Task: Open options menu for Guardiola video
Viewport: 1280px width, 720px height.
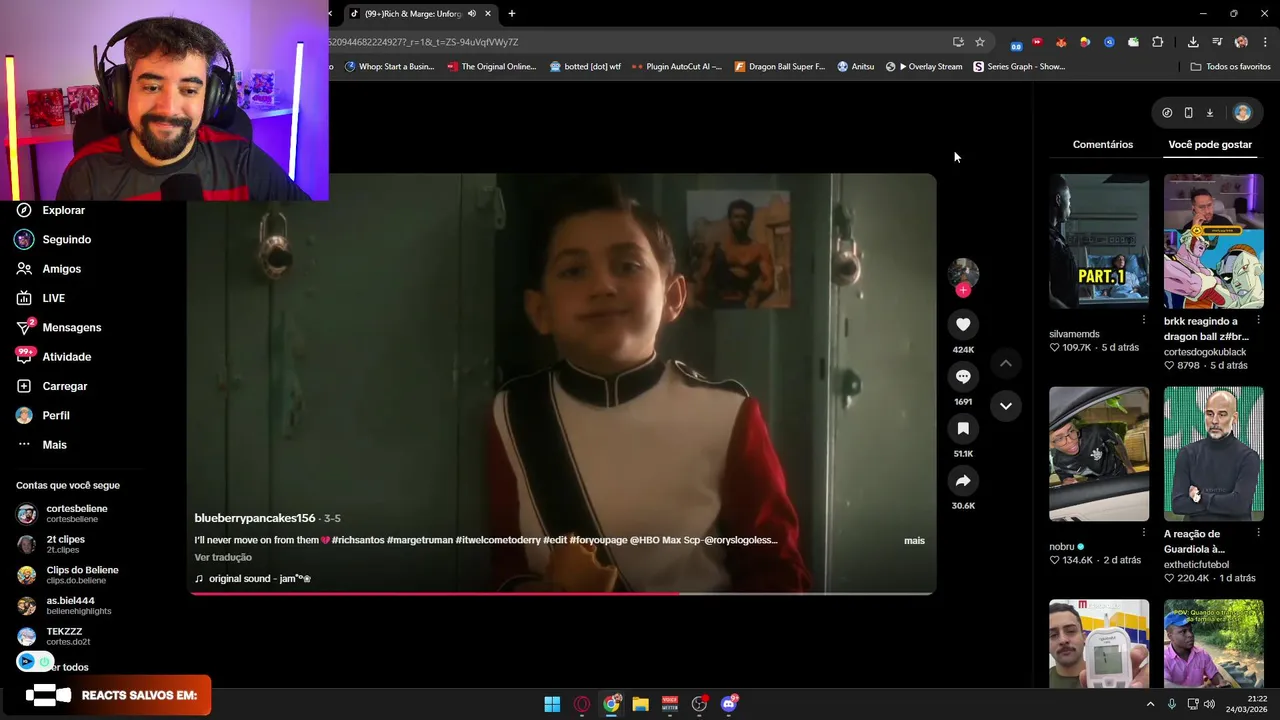Action: [1258, 533]
